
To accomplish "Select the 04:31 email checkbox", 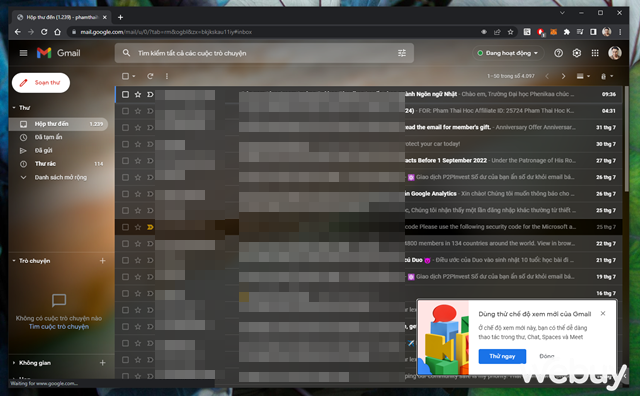I will 125,111.
